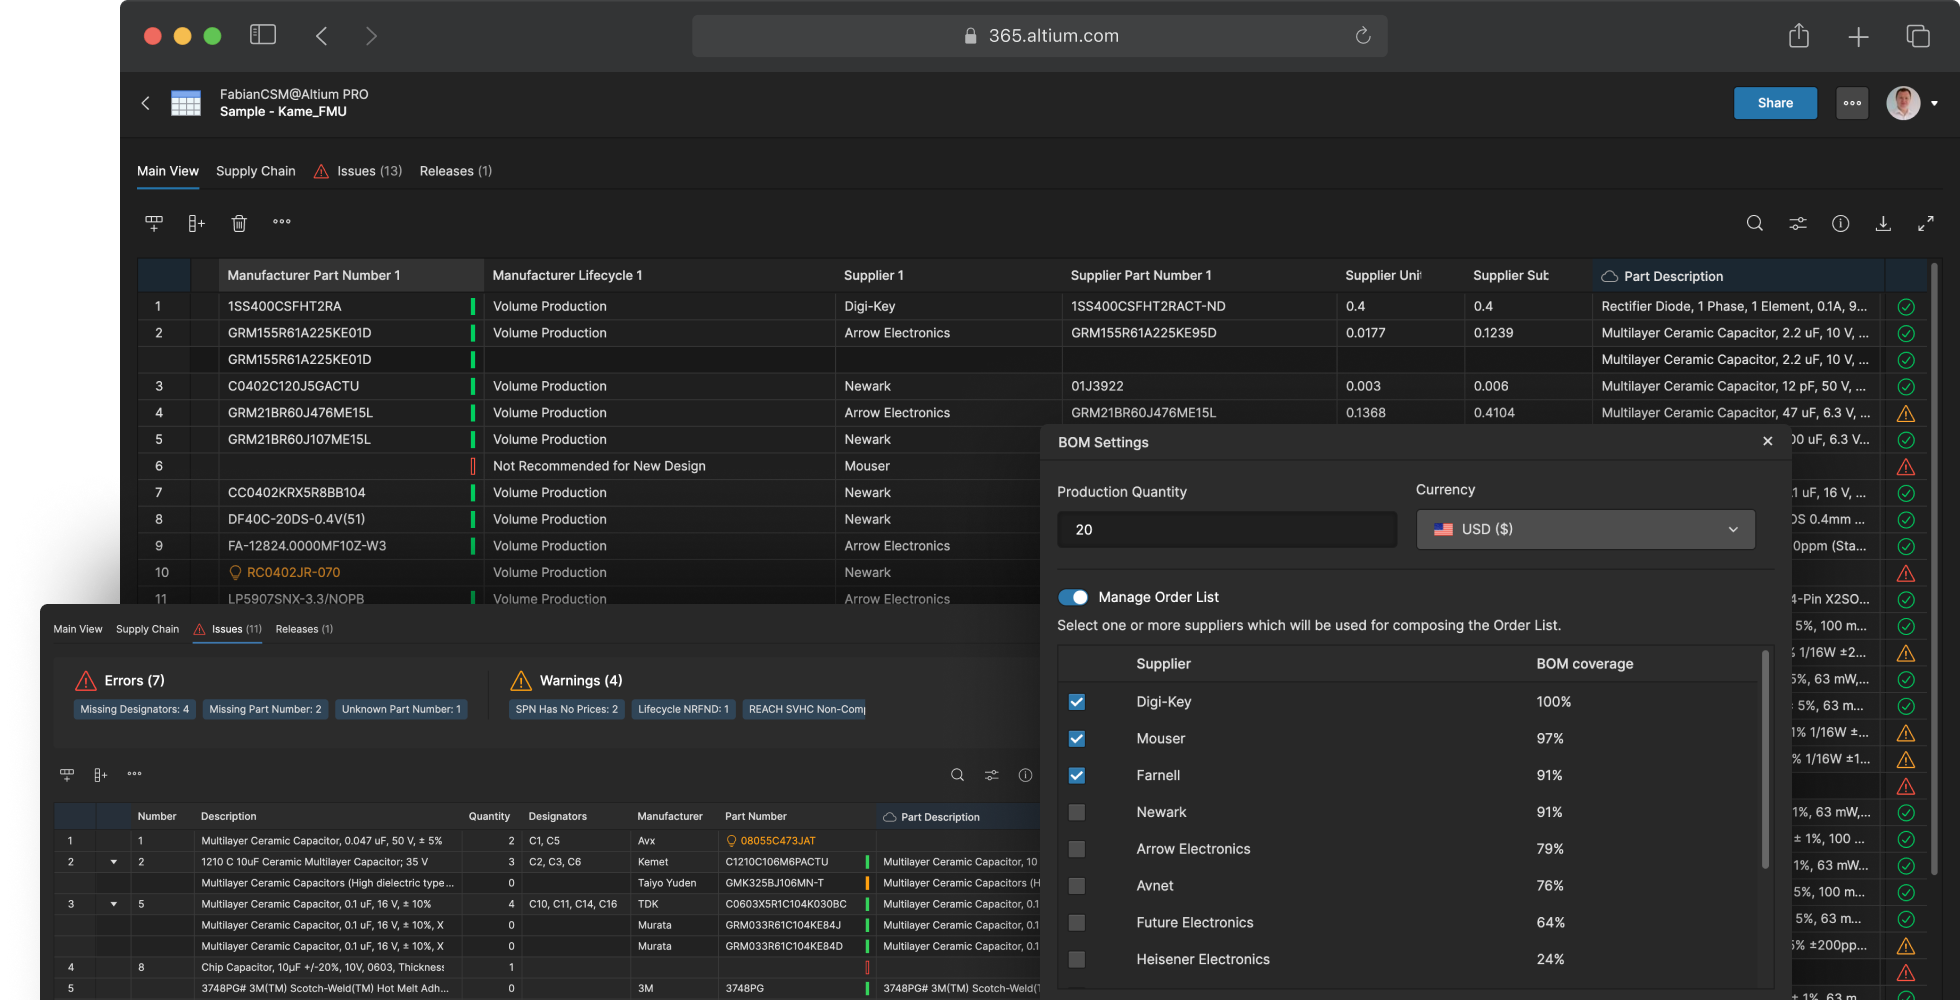Click the blue Share button
Image resolution: width=1960 pixels, height=1000 pixels.
[1774, 103]
